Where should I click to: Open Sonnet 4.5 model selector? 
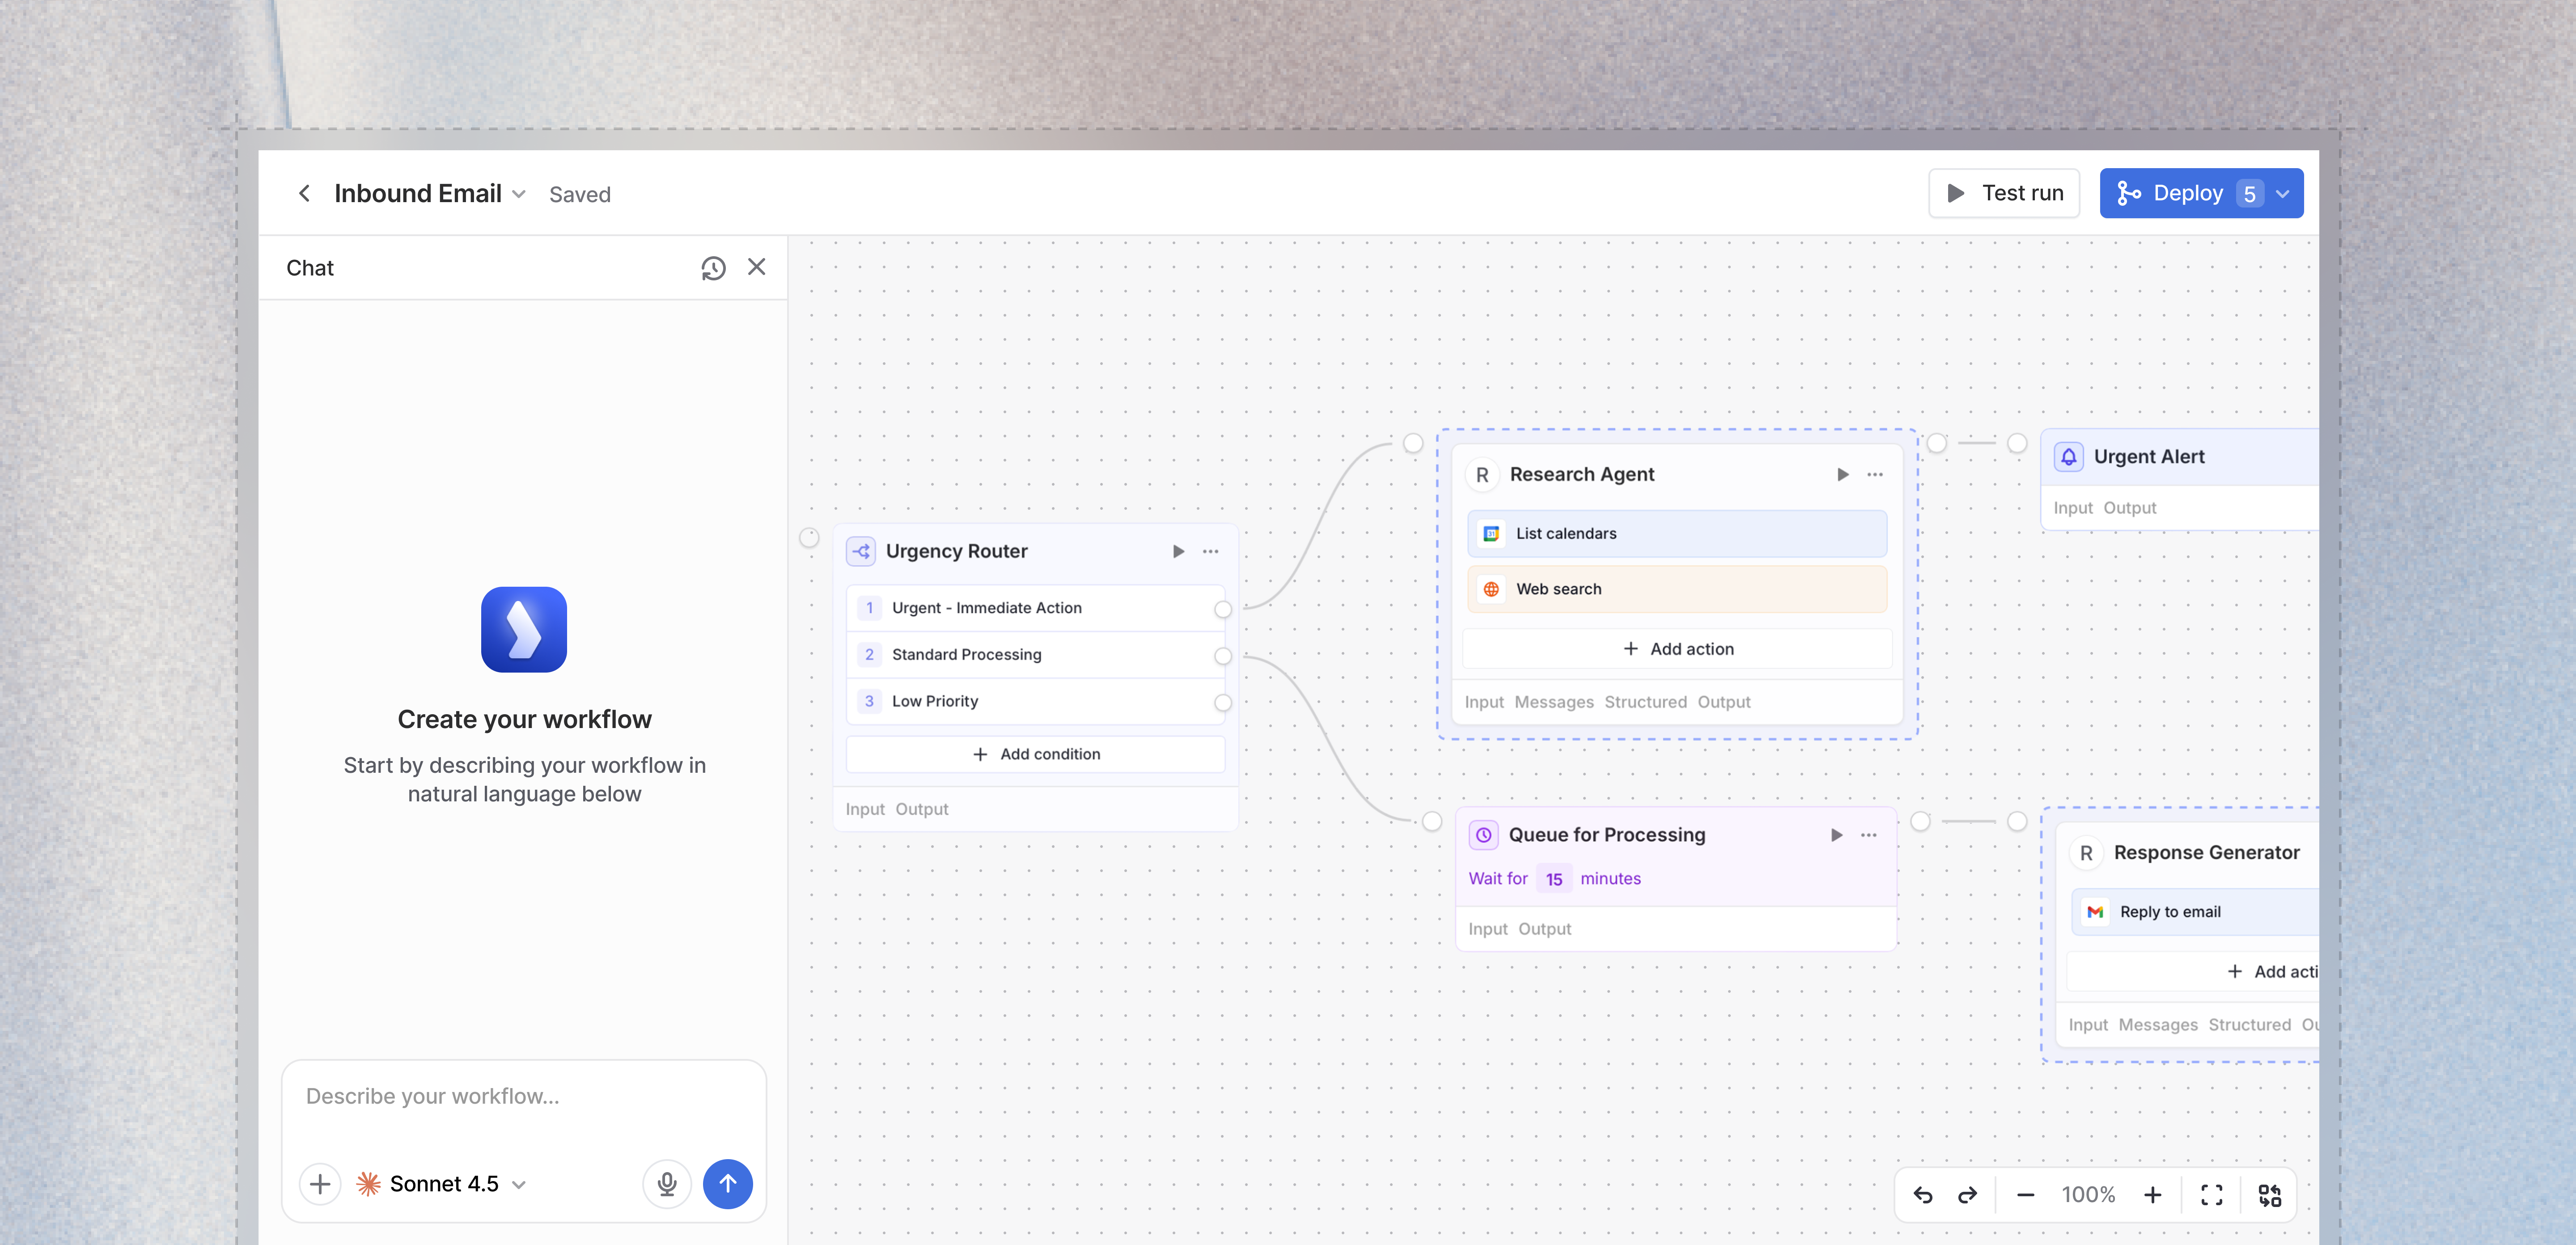(x=443, y=1184)
